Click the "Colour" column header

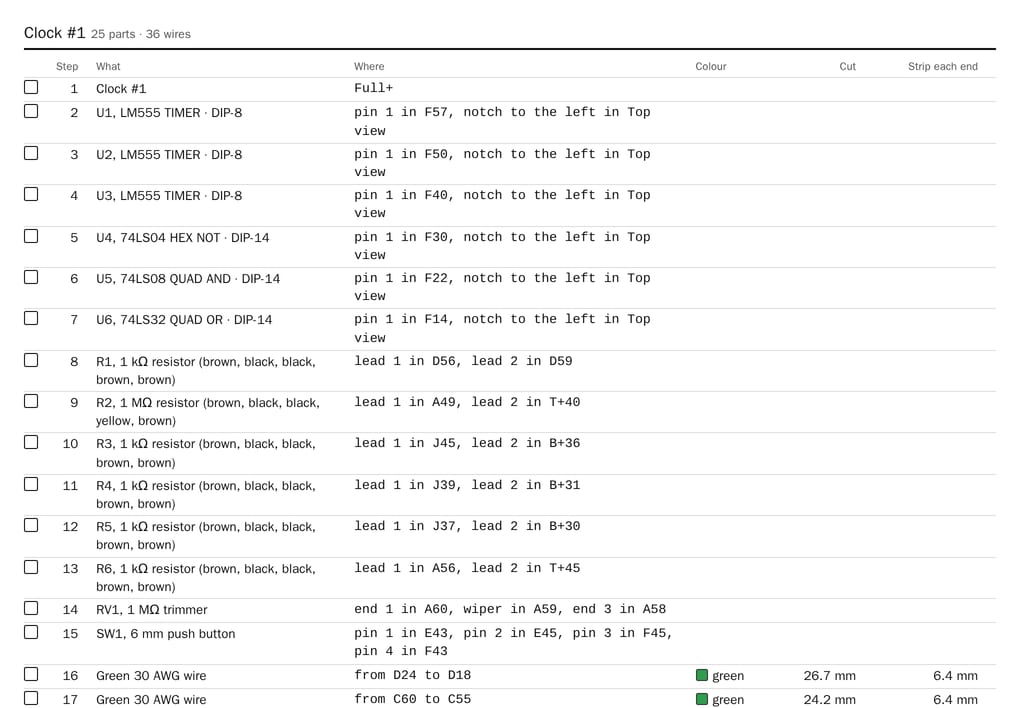tap(710, 66)
